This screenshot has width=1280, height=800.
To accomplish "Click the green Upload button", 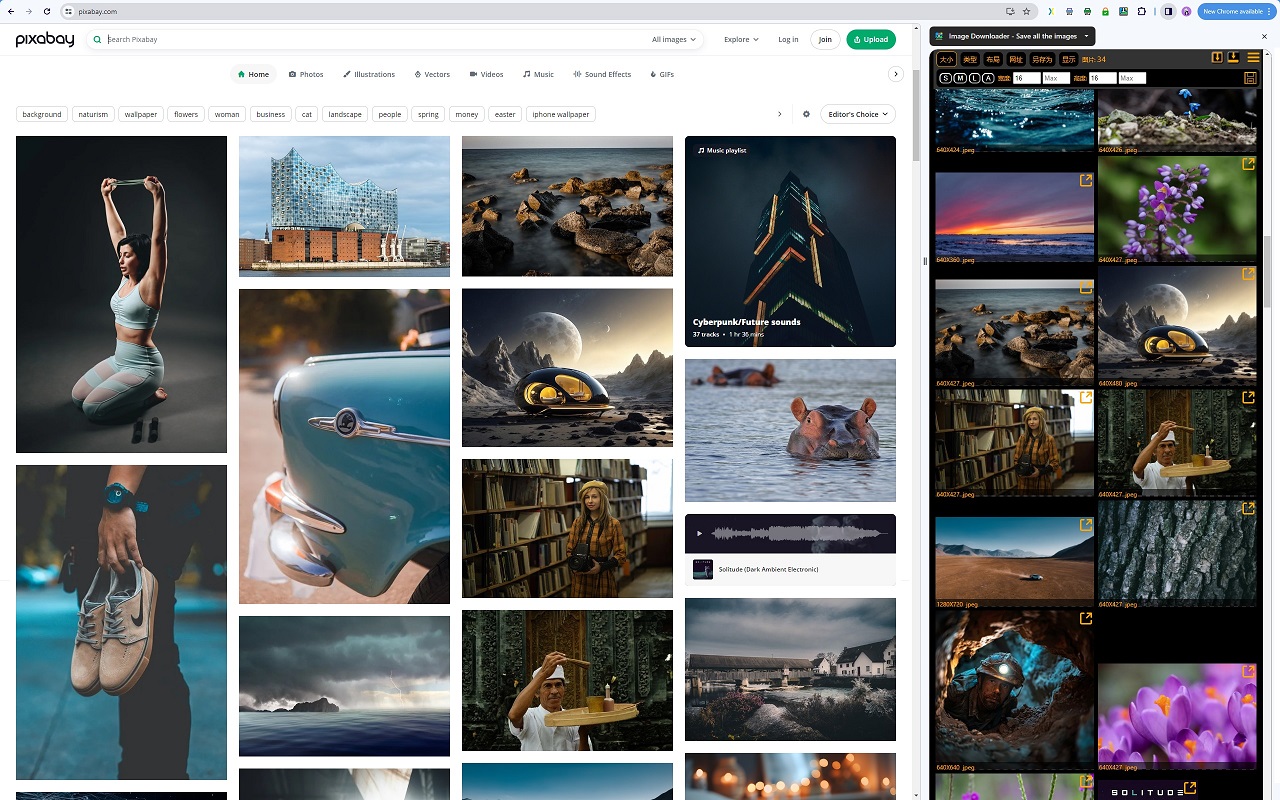I will point(871,40).
